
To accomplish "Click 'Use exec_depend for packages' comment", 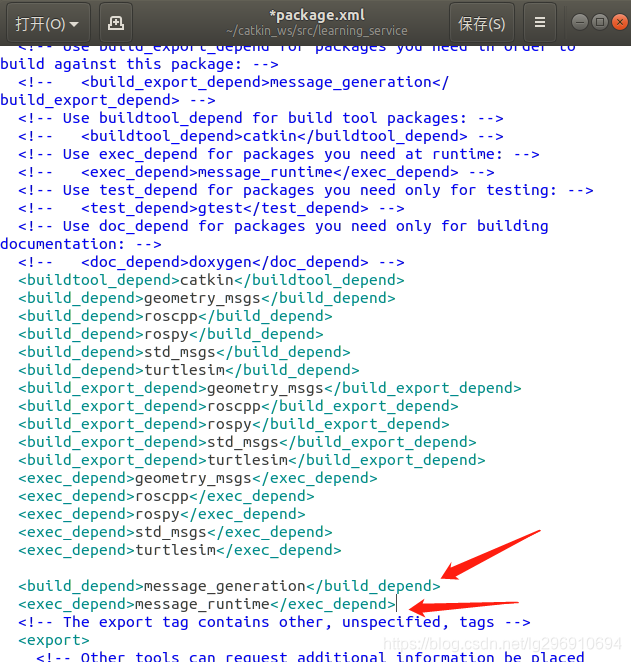I will [x=279, y=154].
